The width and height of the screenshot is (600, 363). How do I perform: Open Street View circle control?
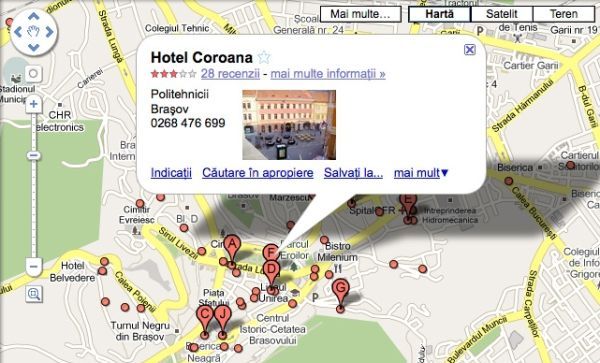pos(33,73)
